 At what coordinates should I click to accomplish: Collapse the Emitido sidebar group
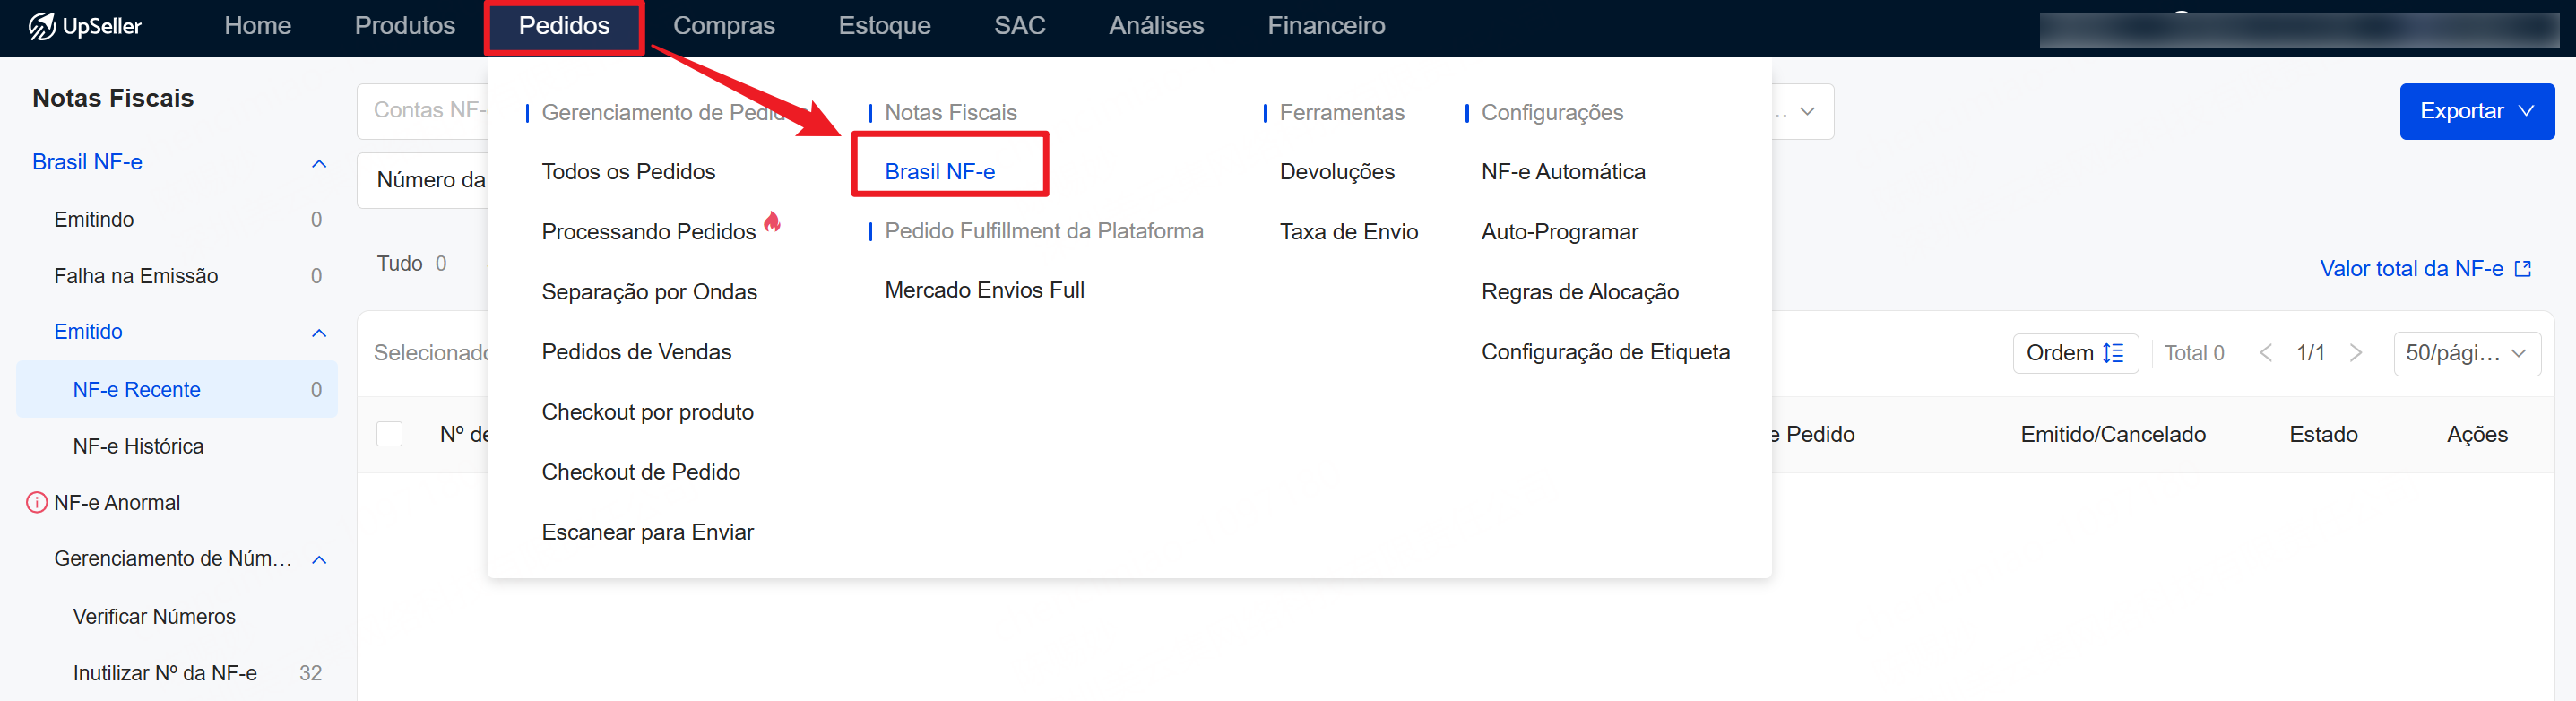point(319,332)
